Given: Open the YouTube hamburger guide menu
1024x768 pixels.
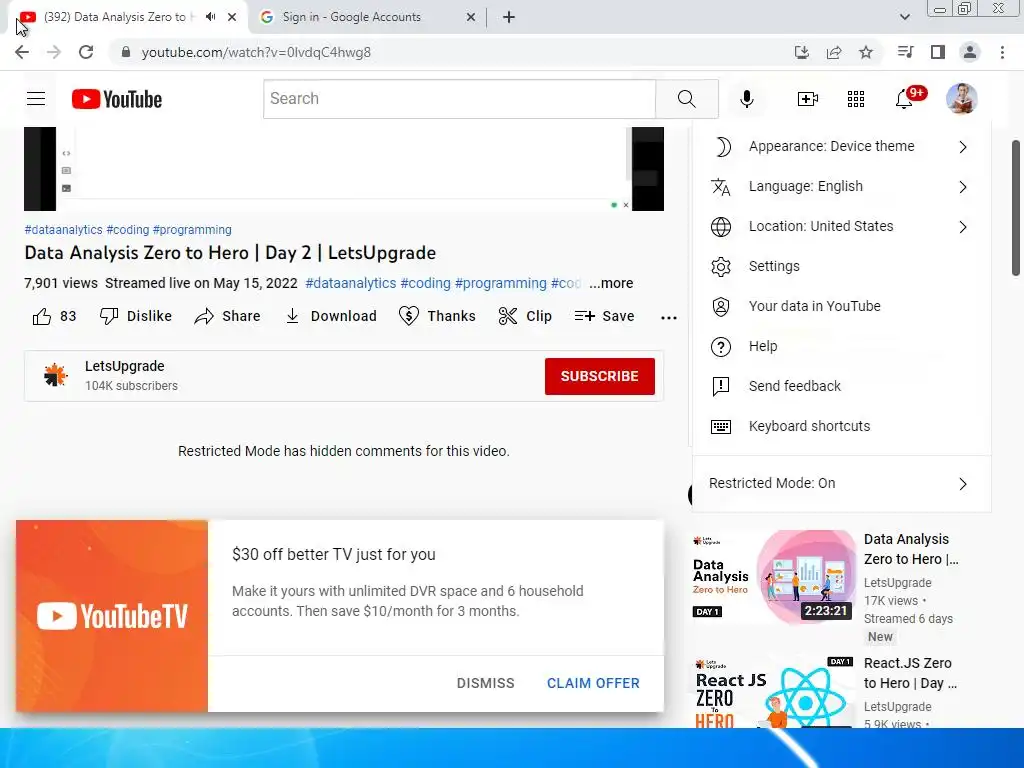Looking at the screenshot, I should pos(36,99).
